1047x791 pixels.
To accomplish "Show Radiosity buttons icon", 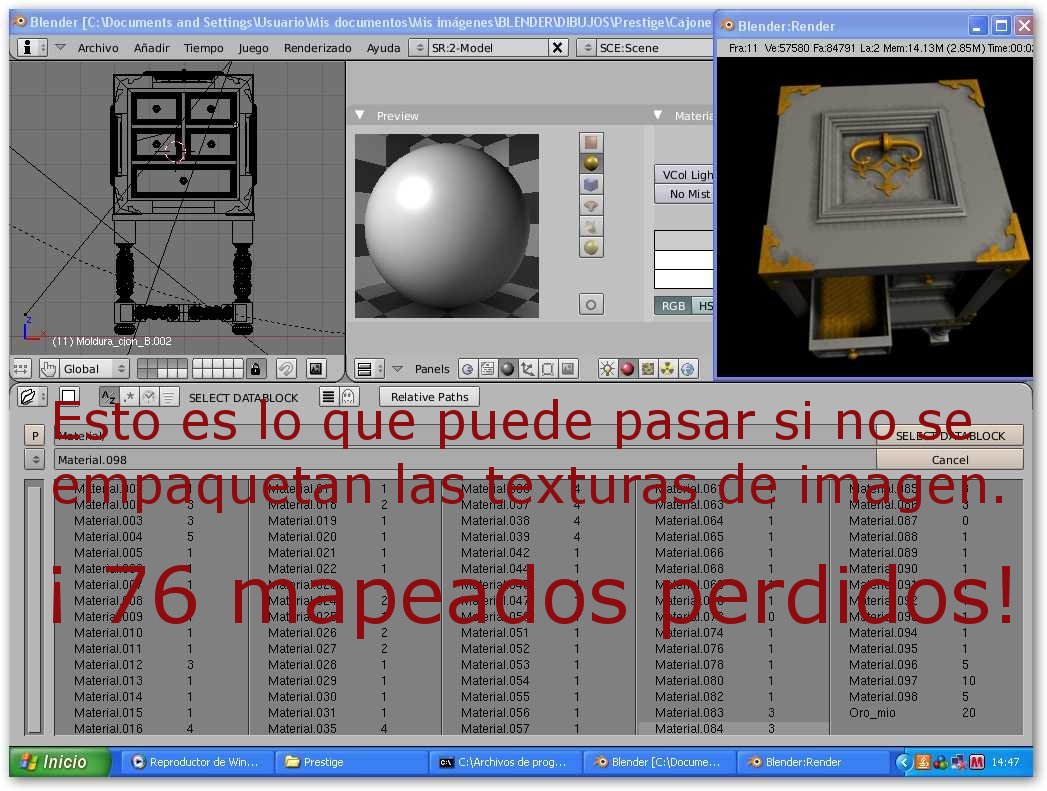I will 667,369.
